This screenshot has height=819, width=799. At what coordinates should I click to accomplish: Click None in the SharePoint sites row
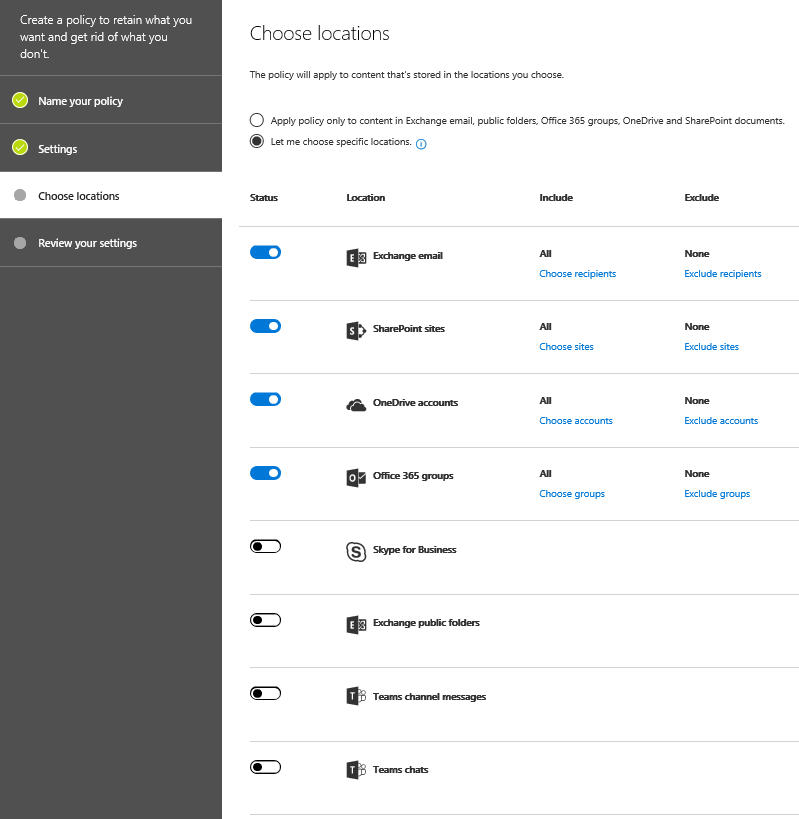click(x=697, y=326)
